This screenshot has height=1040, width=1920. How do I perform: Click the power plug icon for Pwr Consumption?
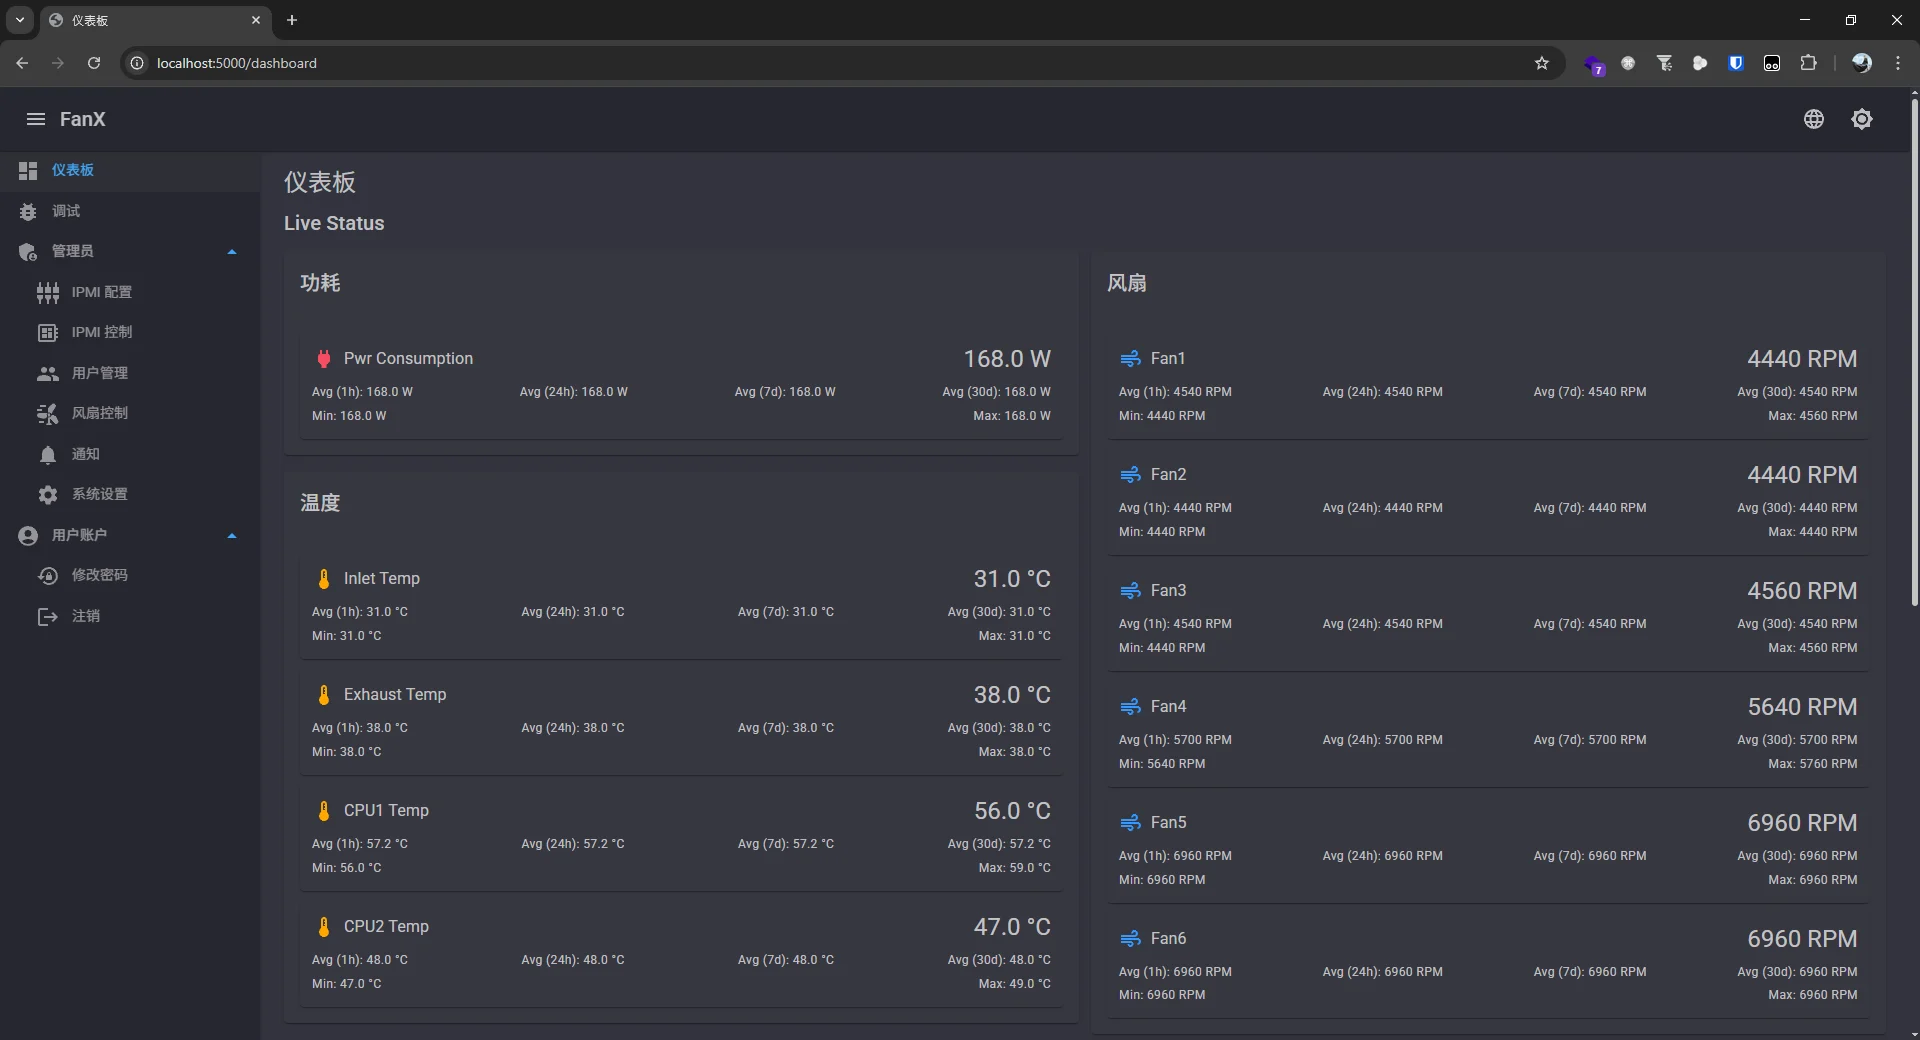coord(324,359)
